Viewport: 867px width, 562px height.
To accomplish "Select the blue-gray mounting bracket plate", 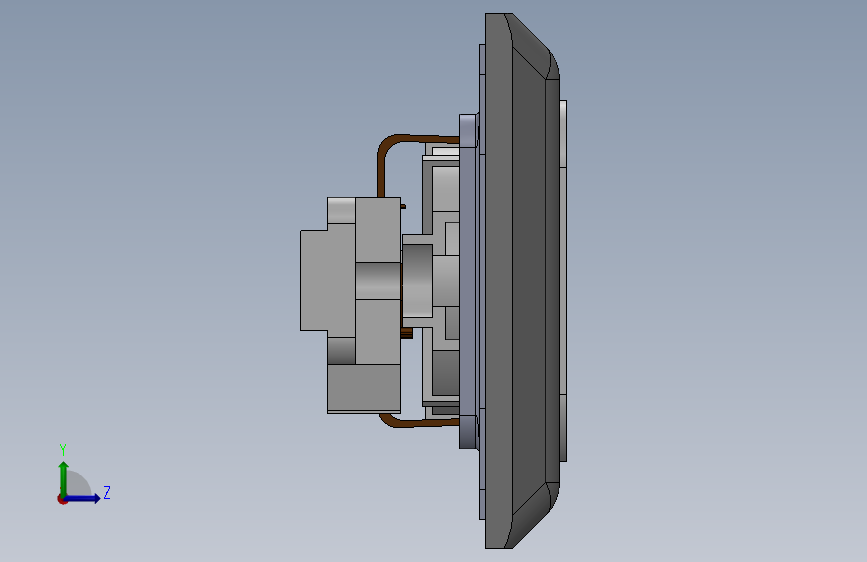I will click(x=468, y=281).
